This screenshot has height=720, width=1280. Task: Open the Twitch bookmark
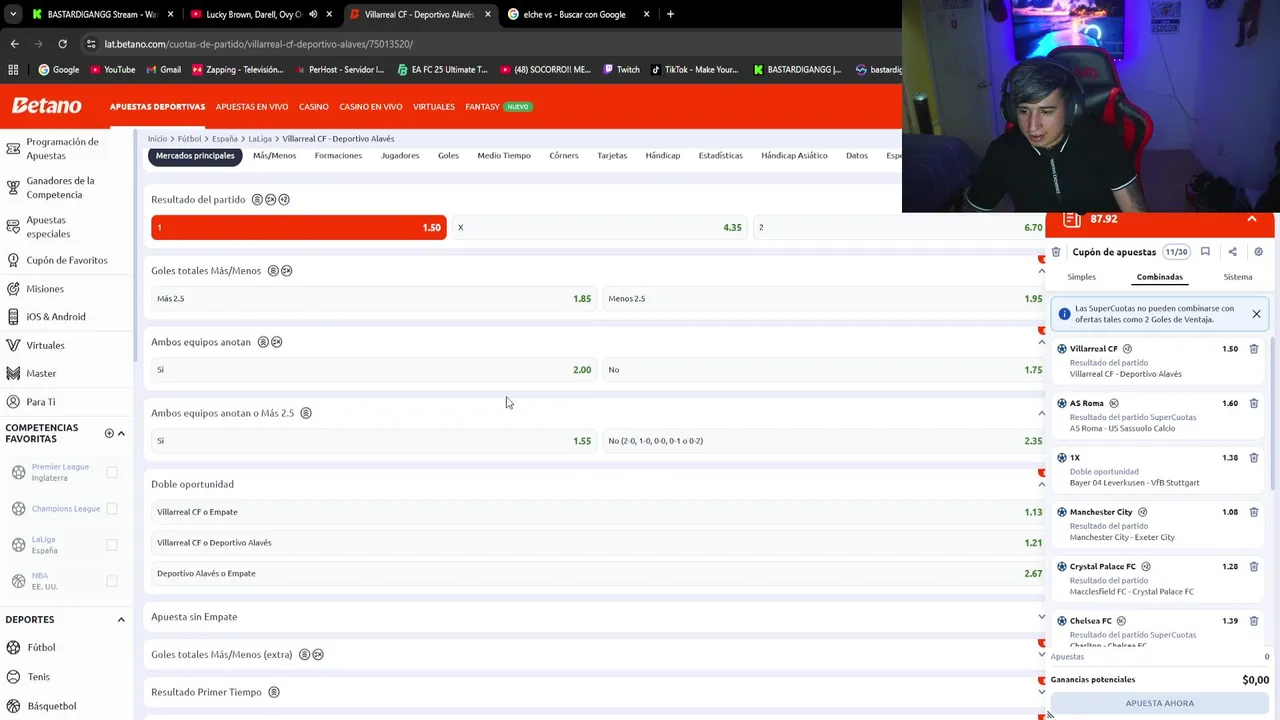tap(621, 70)
